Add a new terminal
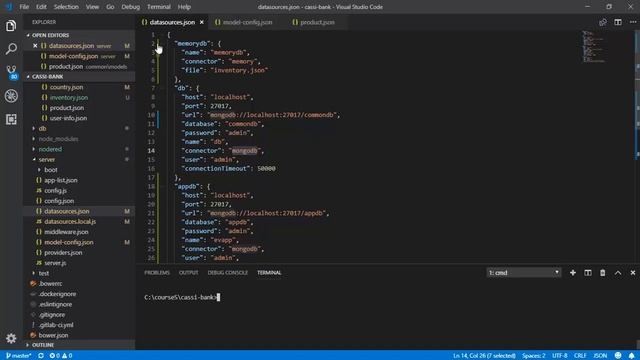 (x=573, y=273)
